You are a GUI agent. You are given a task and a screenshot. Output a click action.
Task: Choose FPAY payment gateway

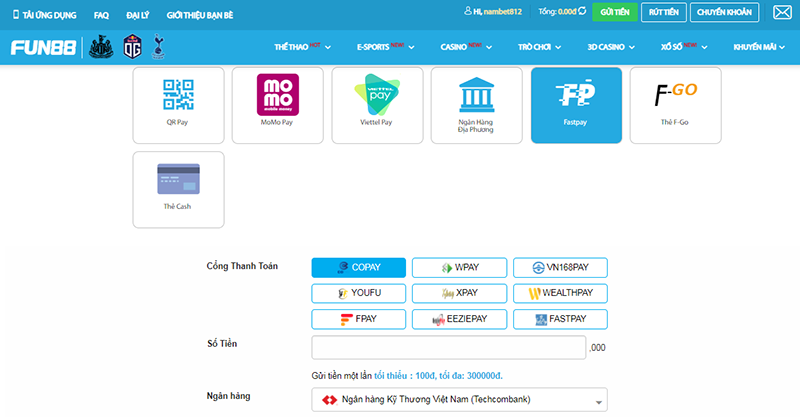point(359,319)
